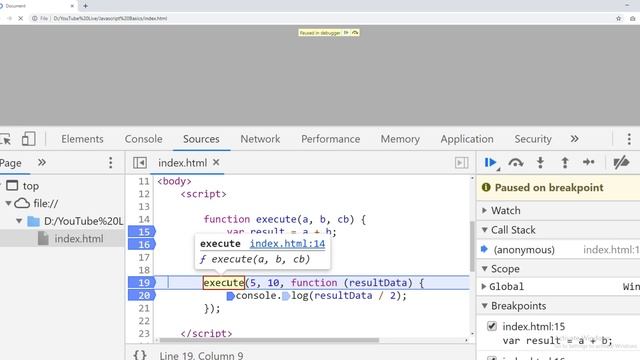Collapse the file:// tree node
Viewport: 640px width, 360px height.
tap(8, 203)
